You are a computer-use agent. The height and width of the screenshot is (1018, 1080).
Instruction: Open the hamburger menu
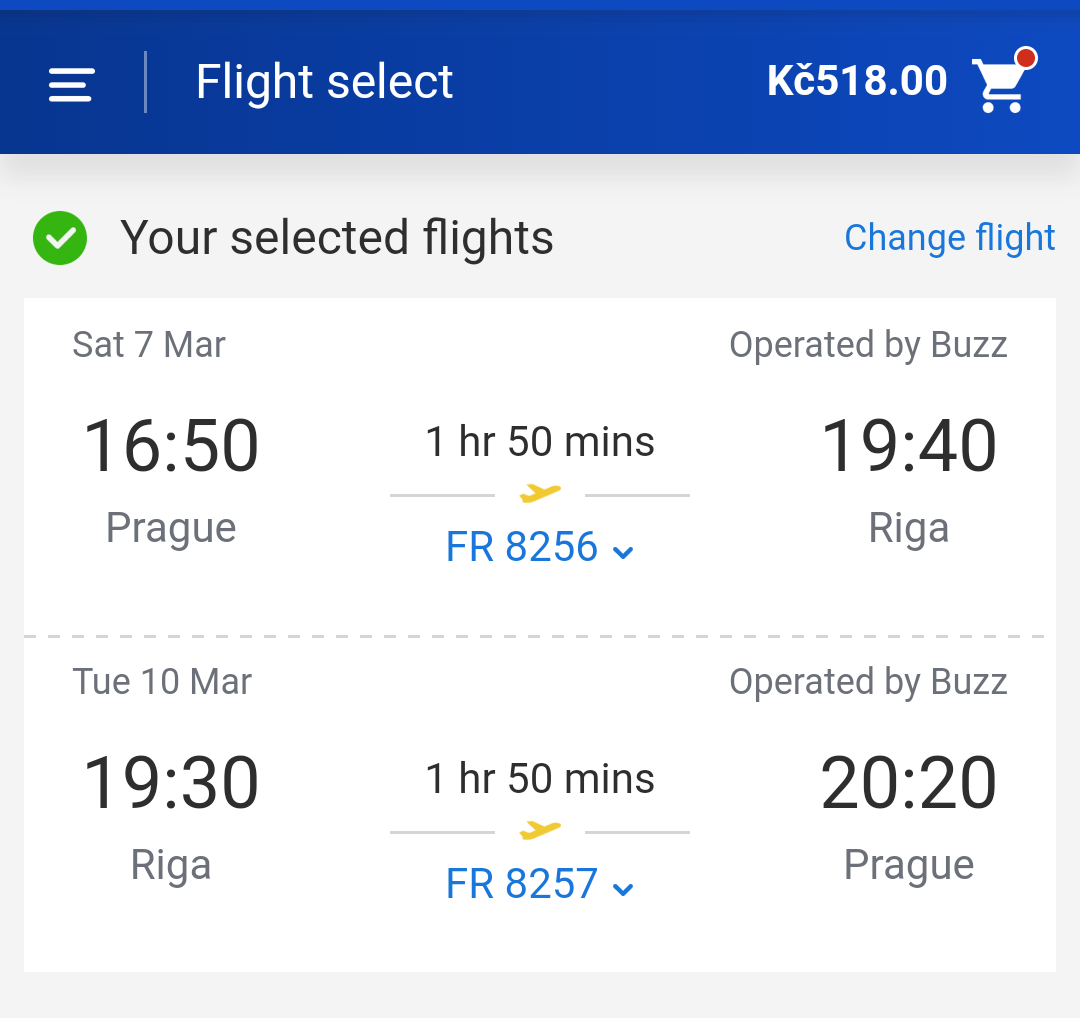pos(70,85)
